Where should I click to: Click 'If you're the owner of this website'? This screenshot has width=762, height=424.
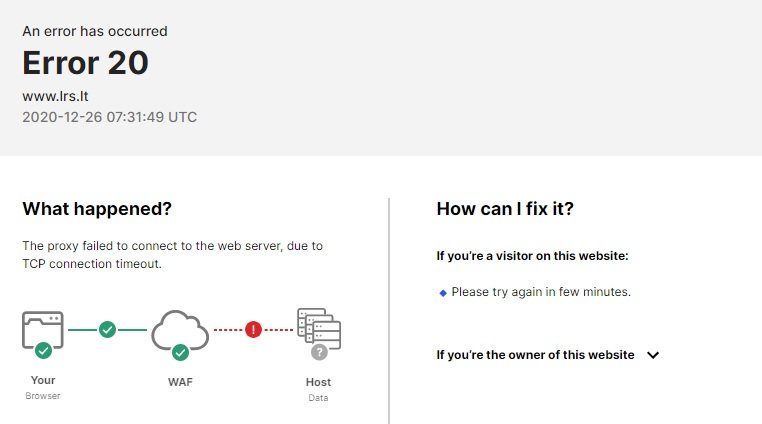(535, 355)
